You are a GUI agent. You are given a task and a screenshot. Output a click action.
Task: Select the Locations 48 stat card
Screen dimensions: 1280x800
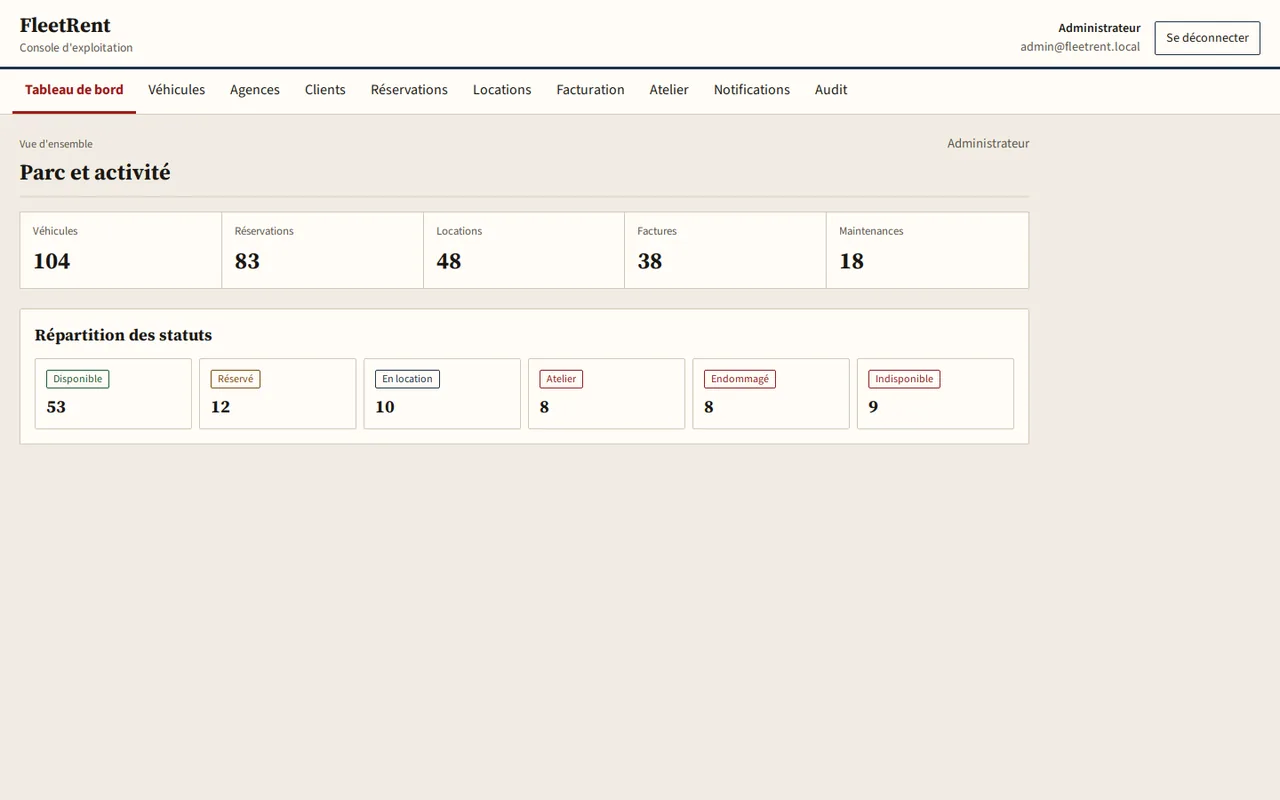[524, 250]
